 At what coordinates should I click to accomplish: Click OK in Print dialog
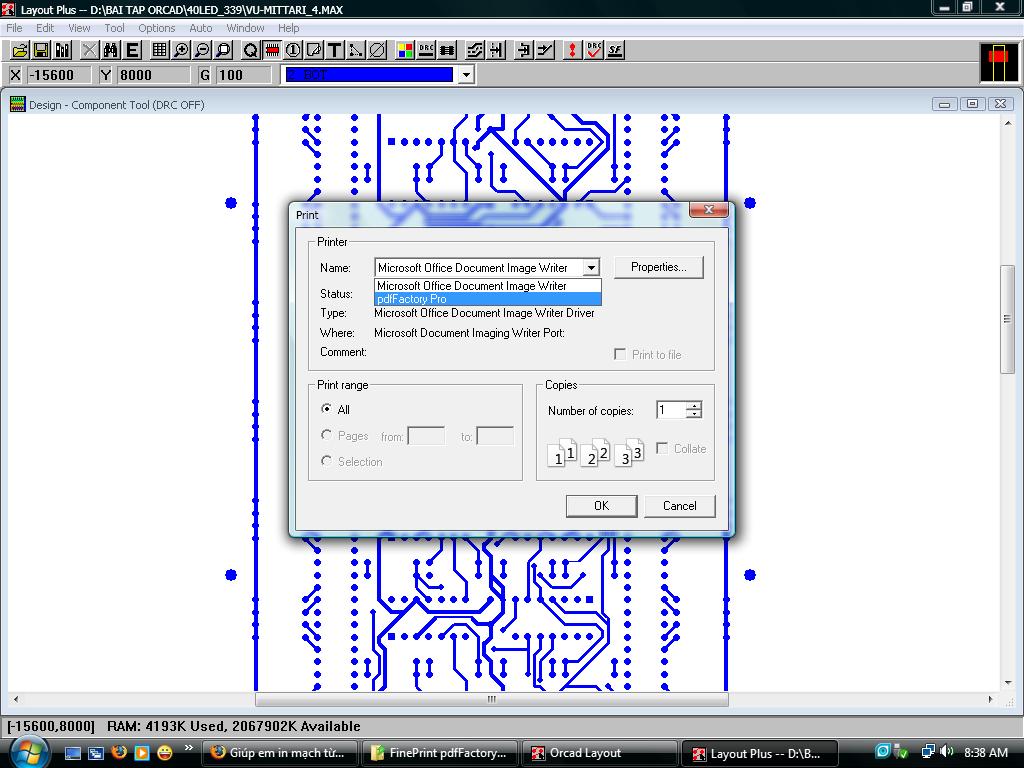(601, 505)
